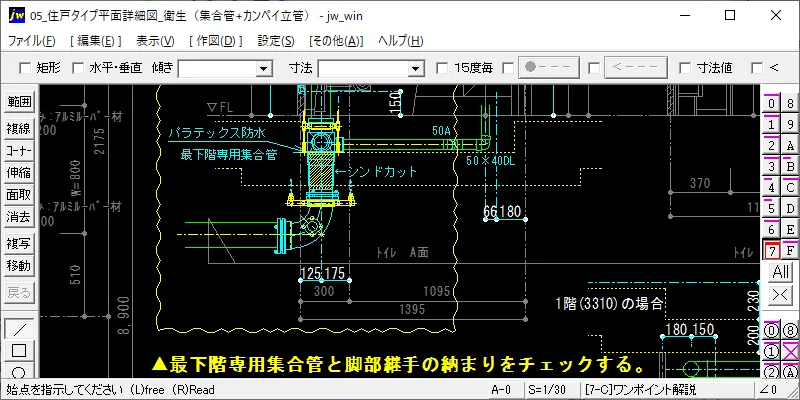Click layer group button ⑧
This screenshot has width=800, height=400.
coord(790,330)
